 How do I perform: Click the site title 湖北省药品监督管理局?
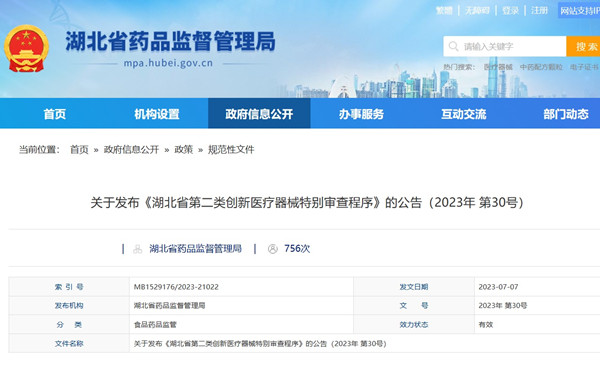pos(170,41)
